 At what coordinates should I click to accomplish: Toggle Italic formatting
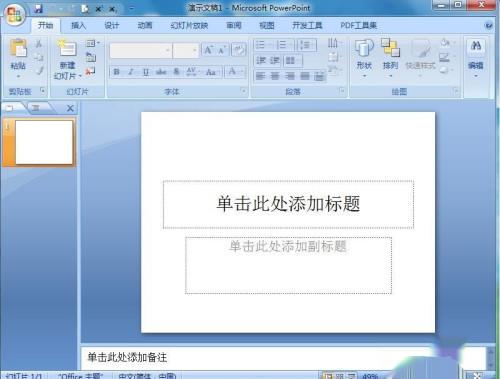click(131, 72)
